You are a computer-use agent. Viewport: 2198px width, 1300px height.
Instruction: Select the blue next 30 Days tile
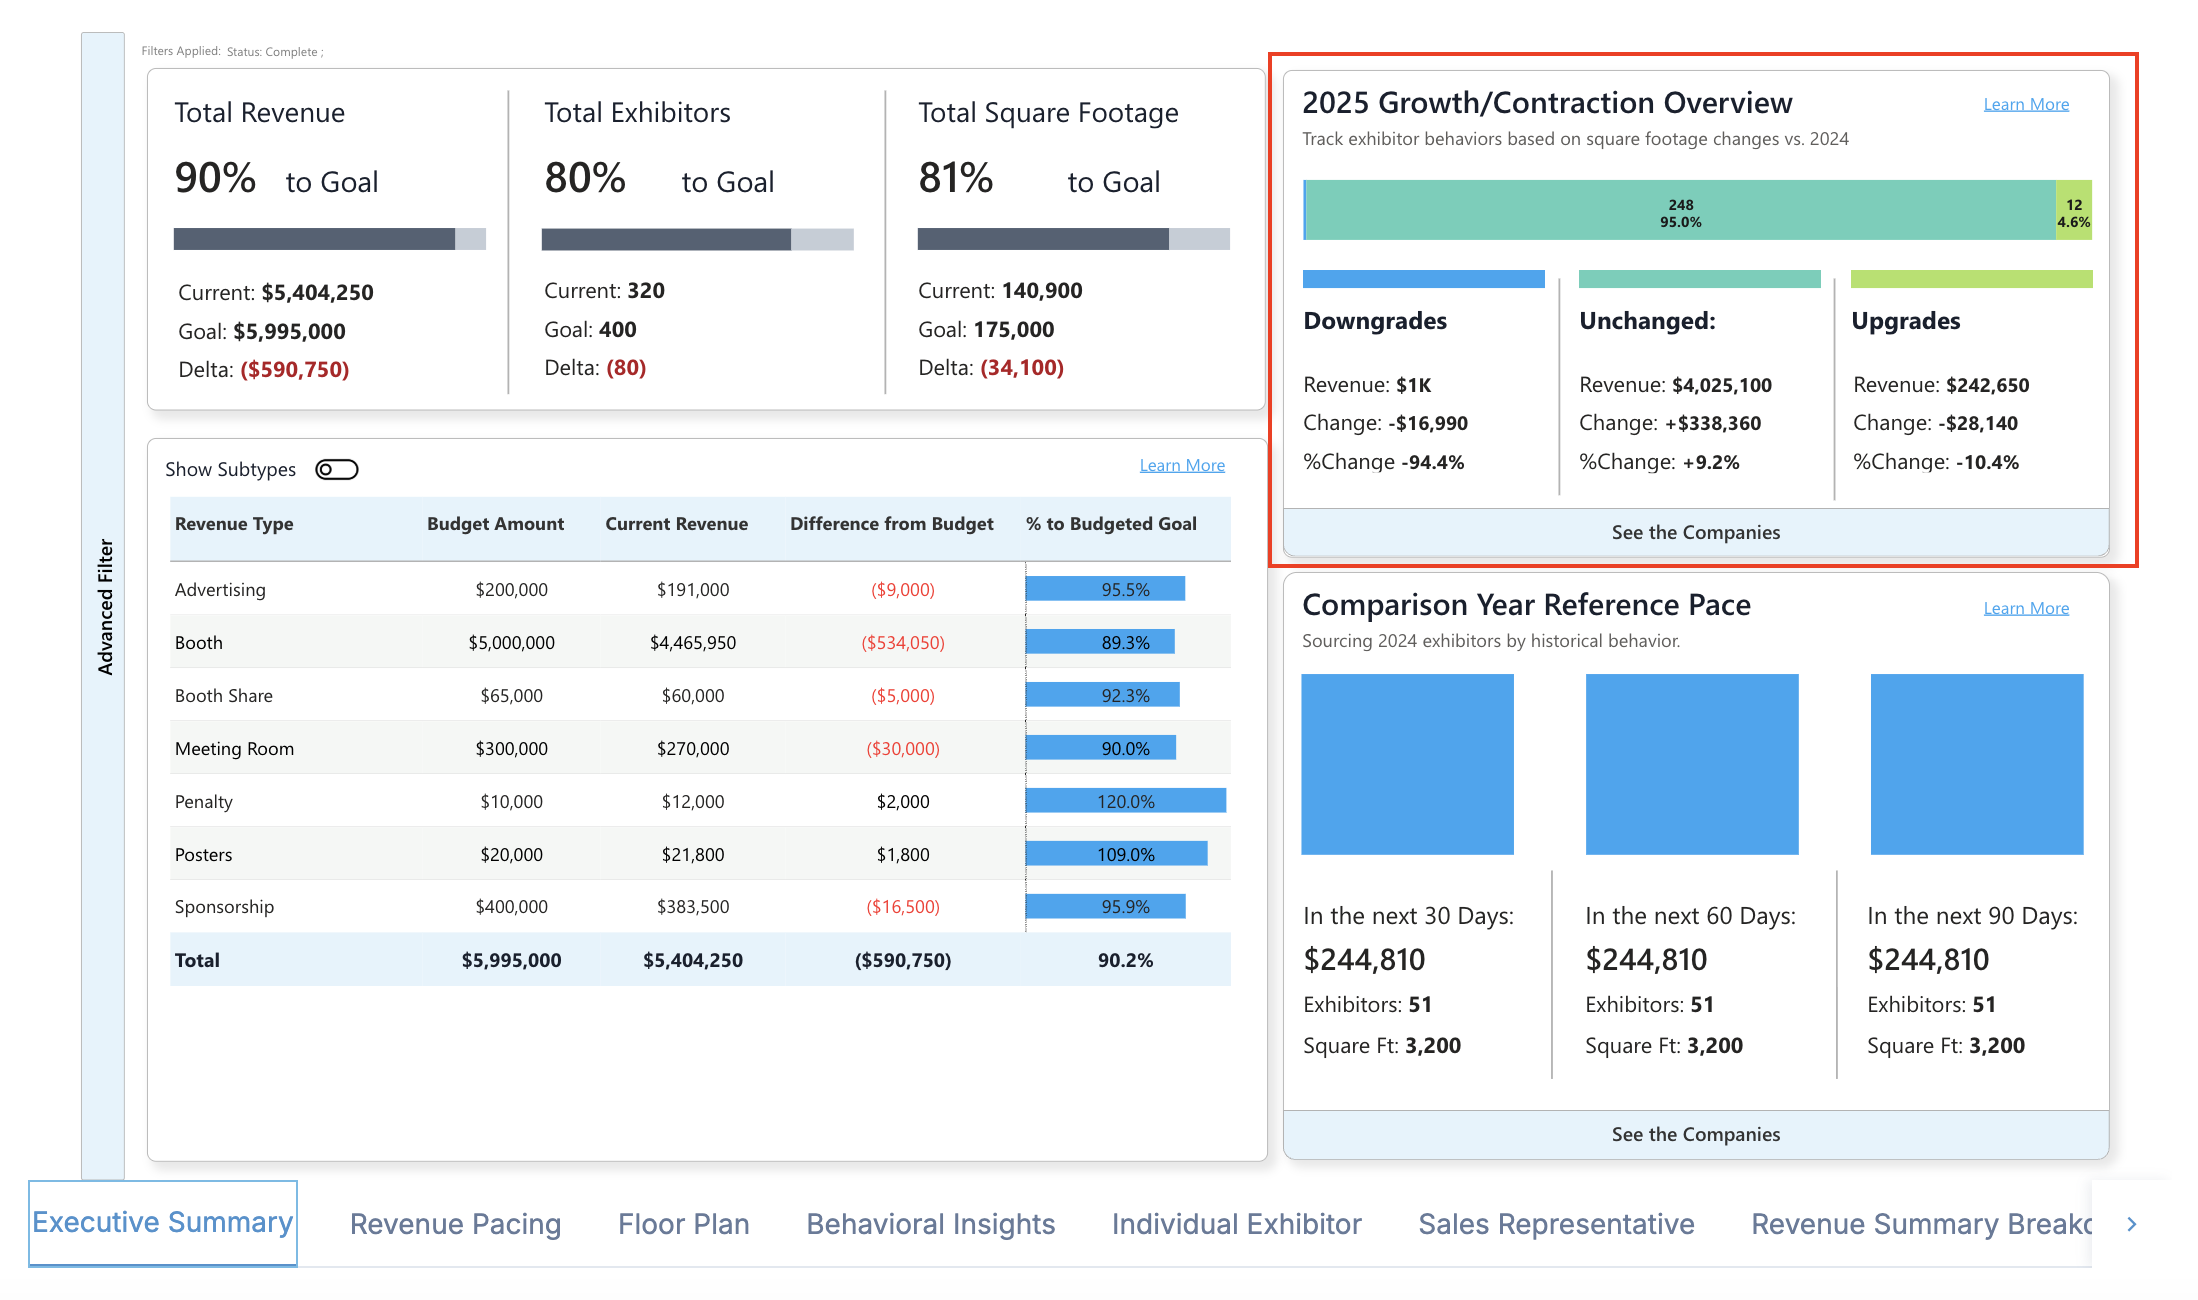[x=1407, y=764]
